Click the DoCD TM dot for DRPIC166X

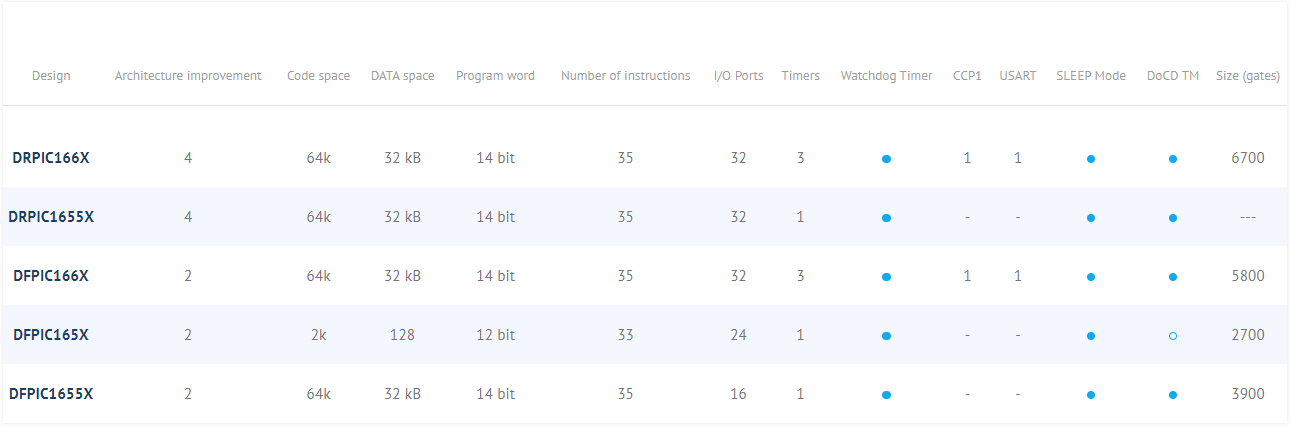tap(1173, 159)
